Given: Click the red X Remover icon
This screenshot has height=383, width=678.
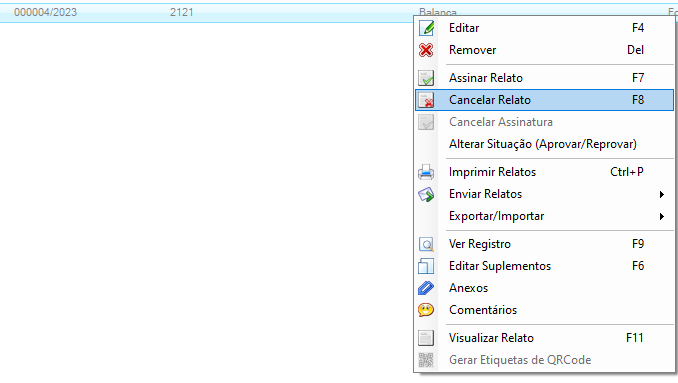Looking at the screenshot, I should [x=426, y=50].
